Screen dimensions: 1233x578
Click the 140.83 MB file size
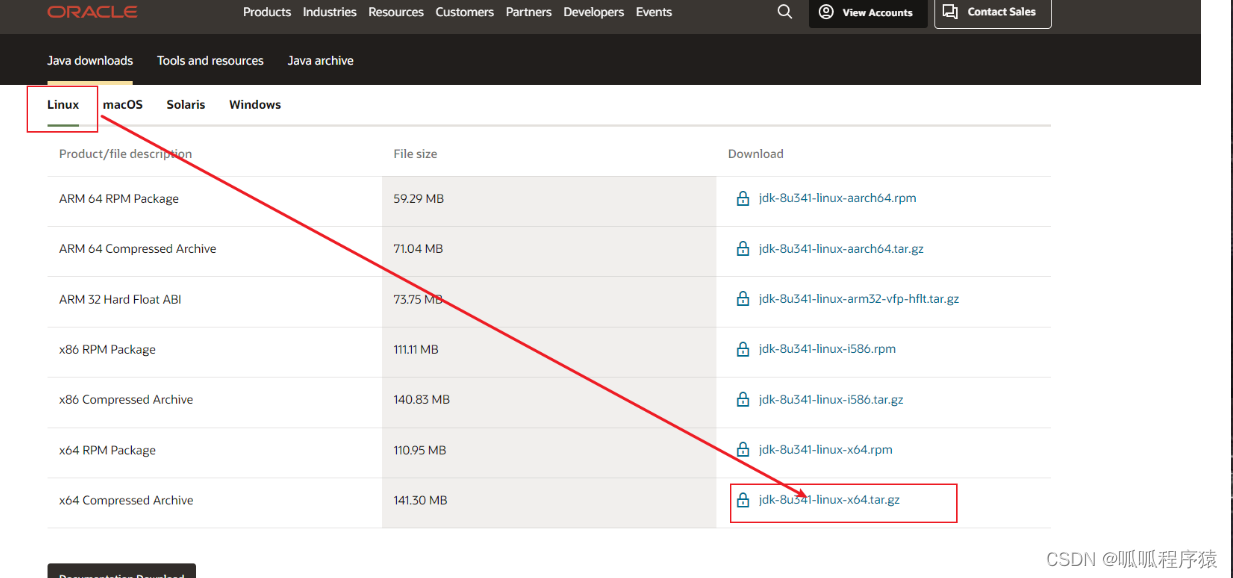click(x=422, y=400)
